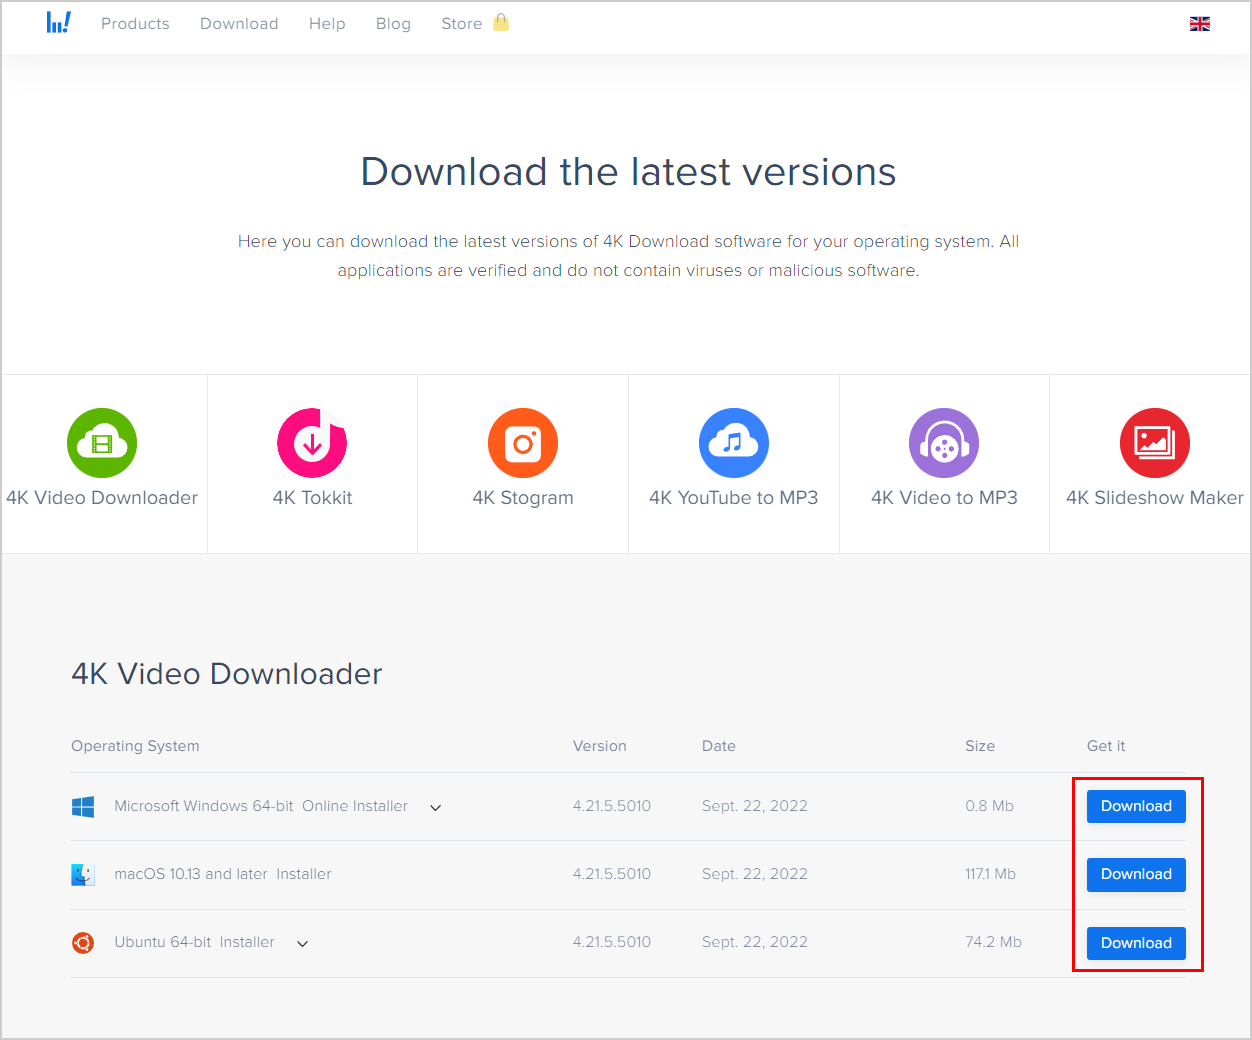Click the 0.8 Mb size value

[x=989, y=806]
